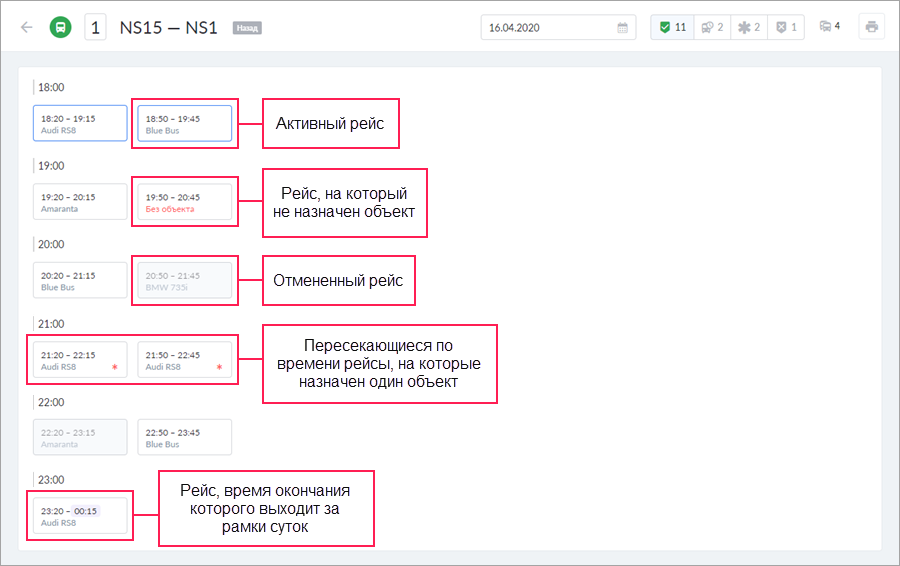
Task: Open the 21:50 - 22:45 Audi RS8 ride
Action: pos(185,359)
